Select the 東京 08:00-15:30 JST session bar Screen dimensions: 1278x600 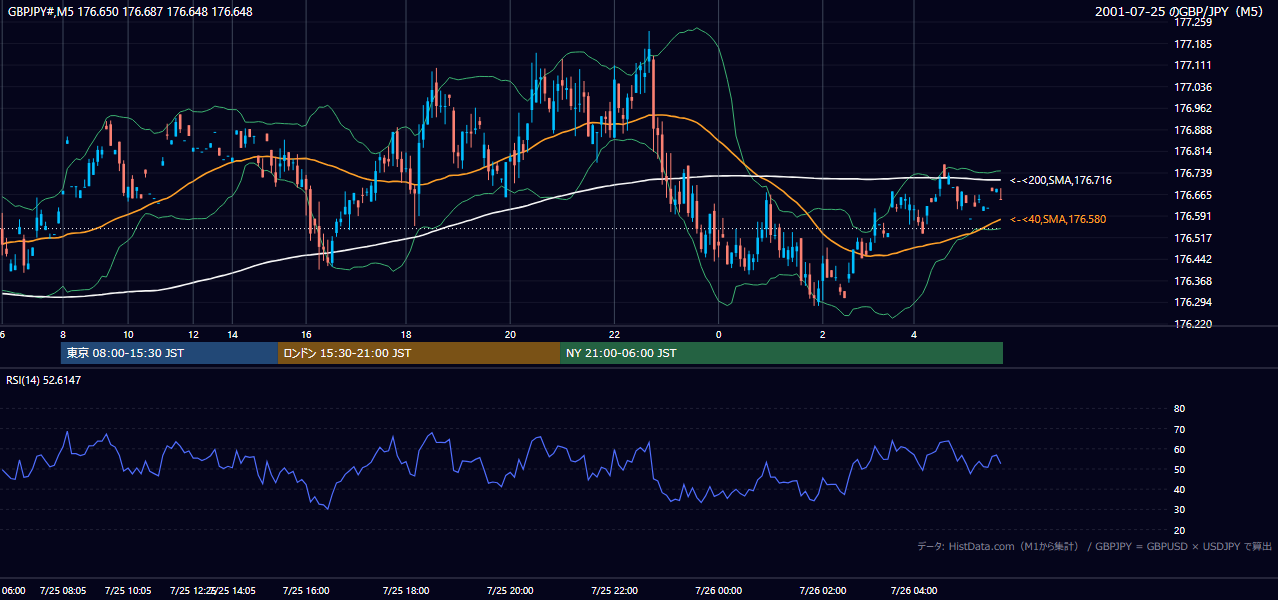click(x=169, y=353)
